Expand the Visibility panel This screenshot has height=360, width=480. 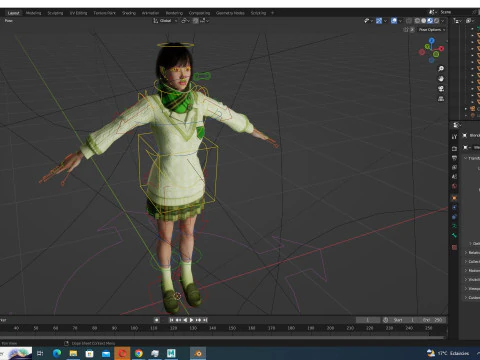[466, 280]
